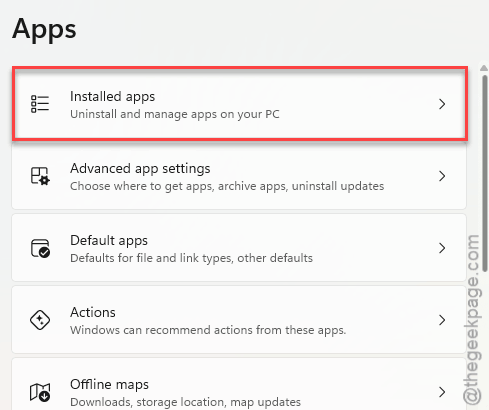
Task: Click the Installed apps list icon
Action: 40,104
